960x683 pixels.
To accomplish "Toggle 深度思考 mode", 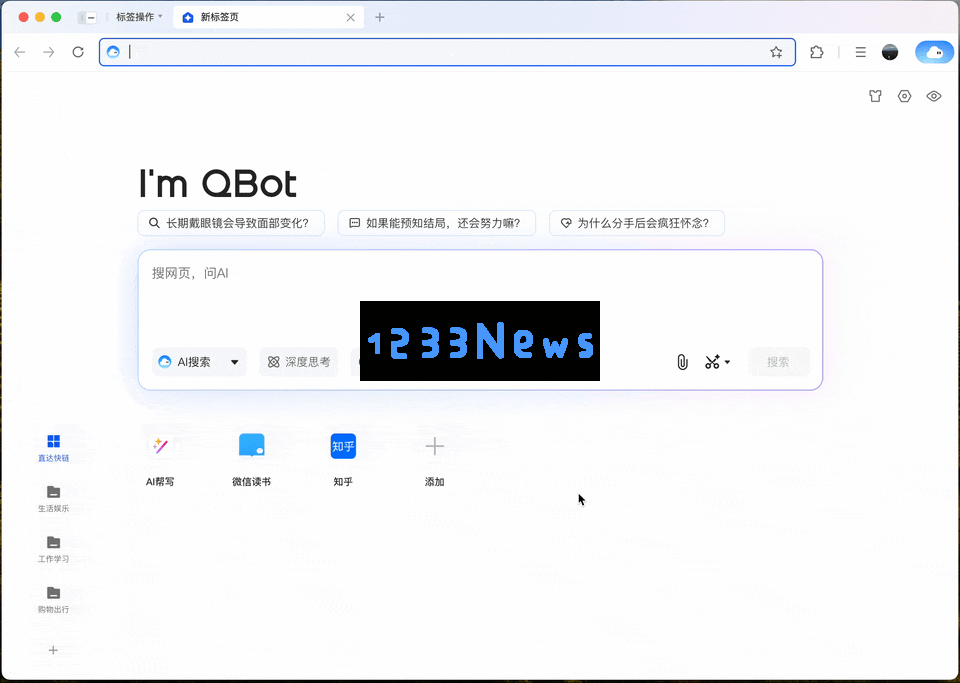I will [x=299, y=362].
